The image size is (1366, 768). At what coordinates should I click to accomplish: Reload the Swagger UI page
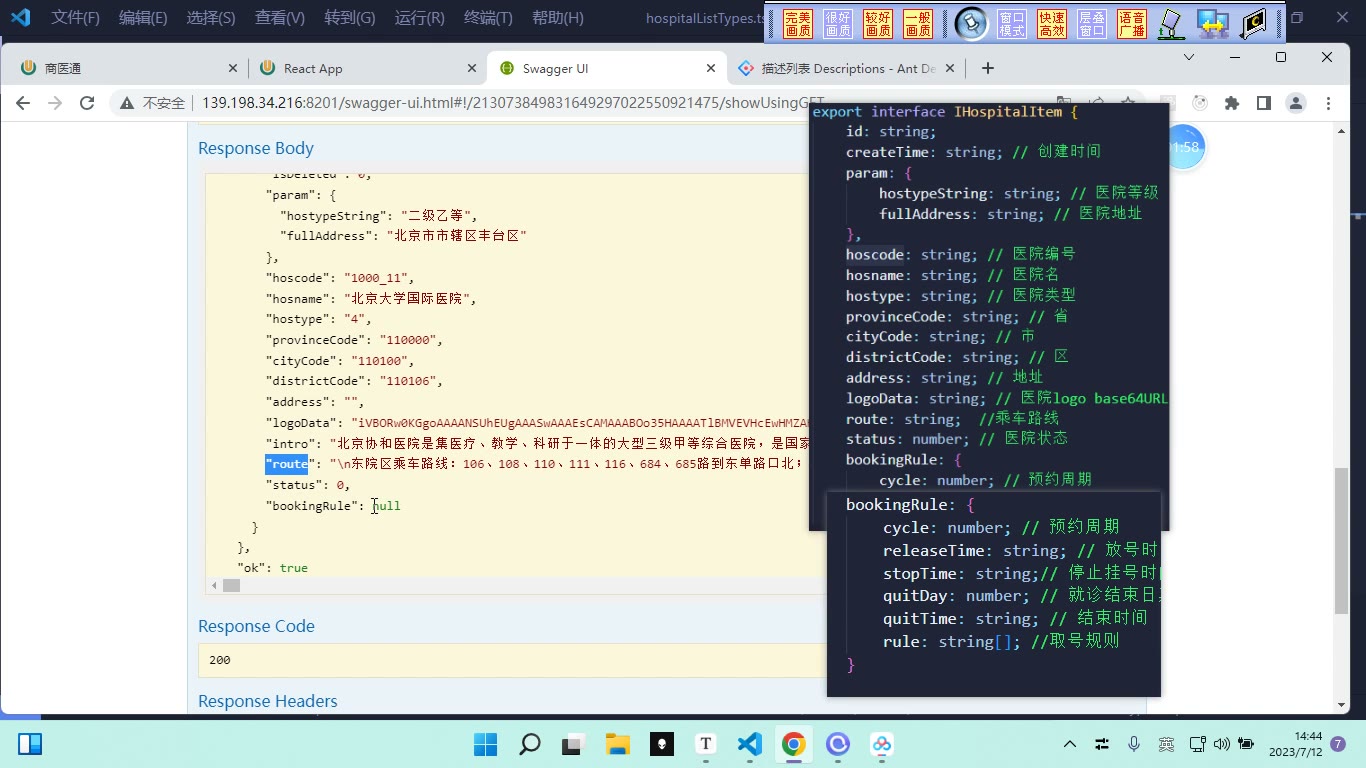point(87,103)
